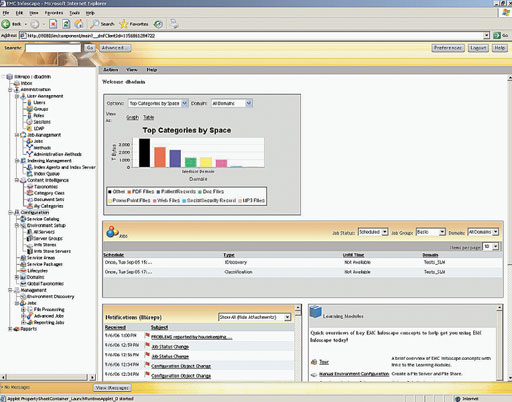Click the browser Back button
Image resolution: width=512 pixels, height=402 pixels.
tap(11, 24)
